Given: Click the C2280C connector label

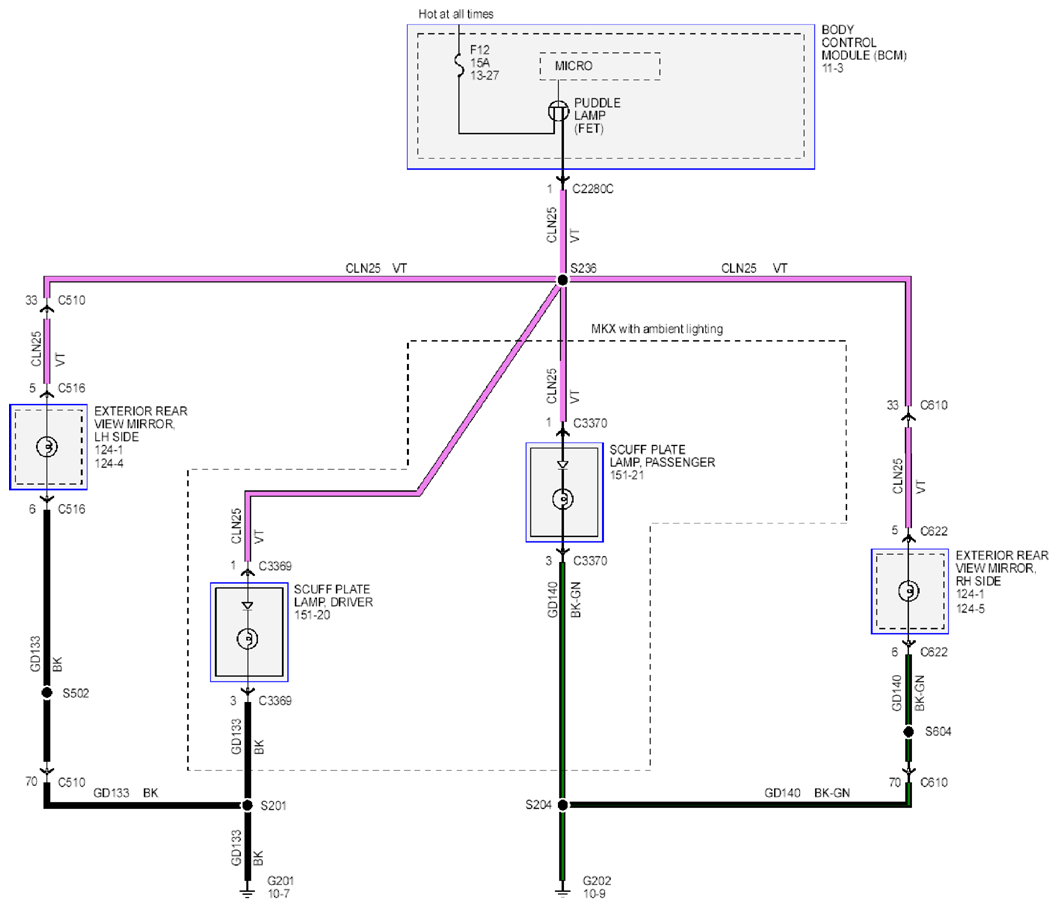Looking at the screenshot, I should pyautogui.click(x=593, y=189).
